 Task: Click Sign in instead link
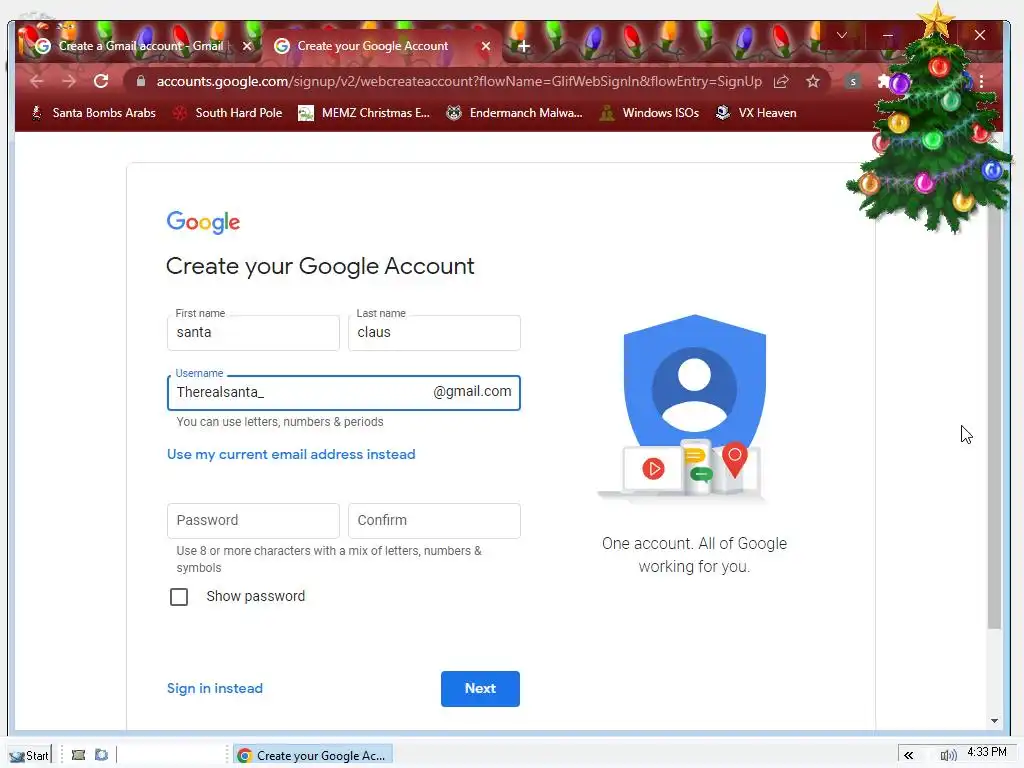click(x=215, y=688)
